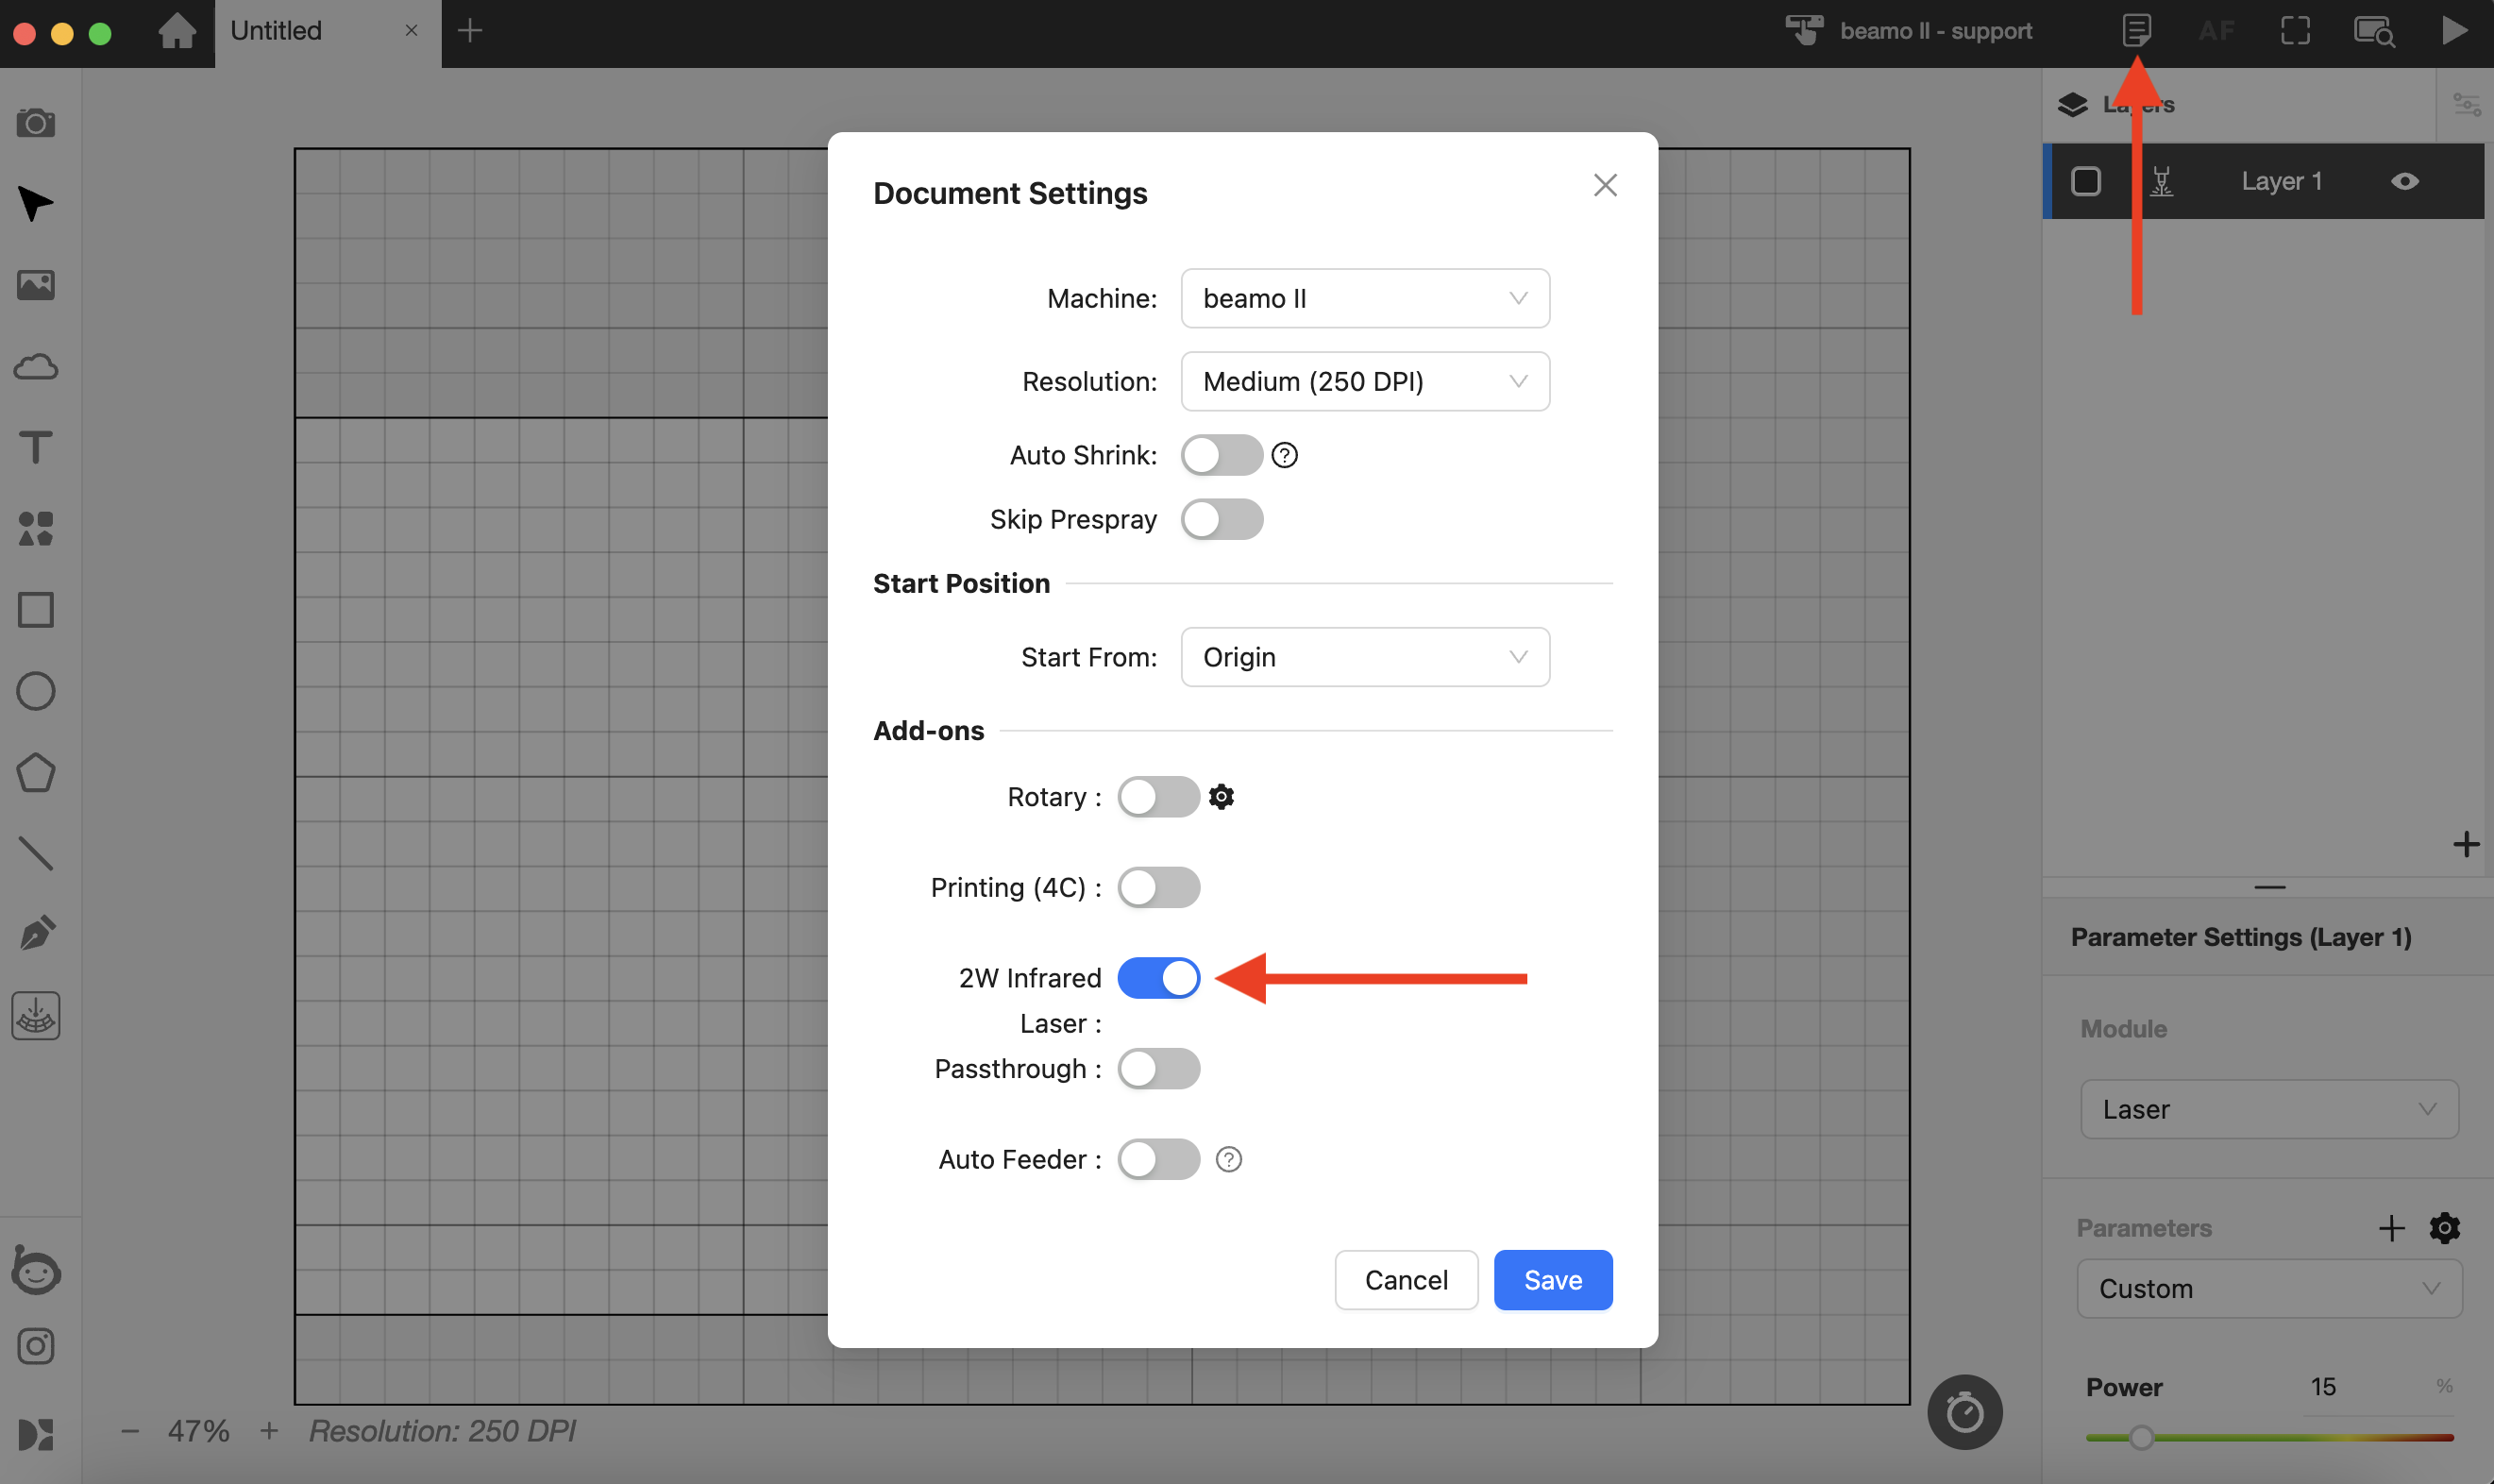Open rotary settings gear

tap(1221, 797)
